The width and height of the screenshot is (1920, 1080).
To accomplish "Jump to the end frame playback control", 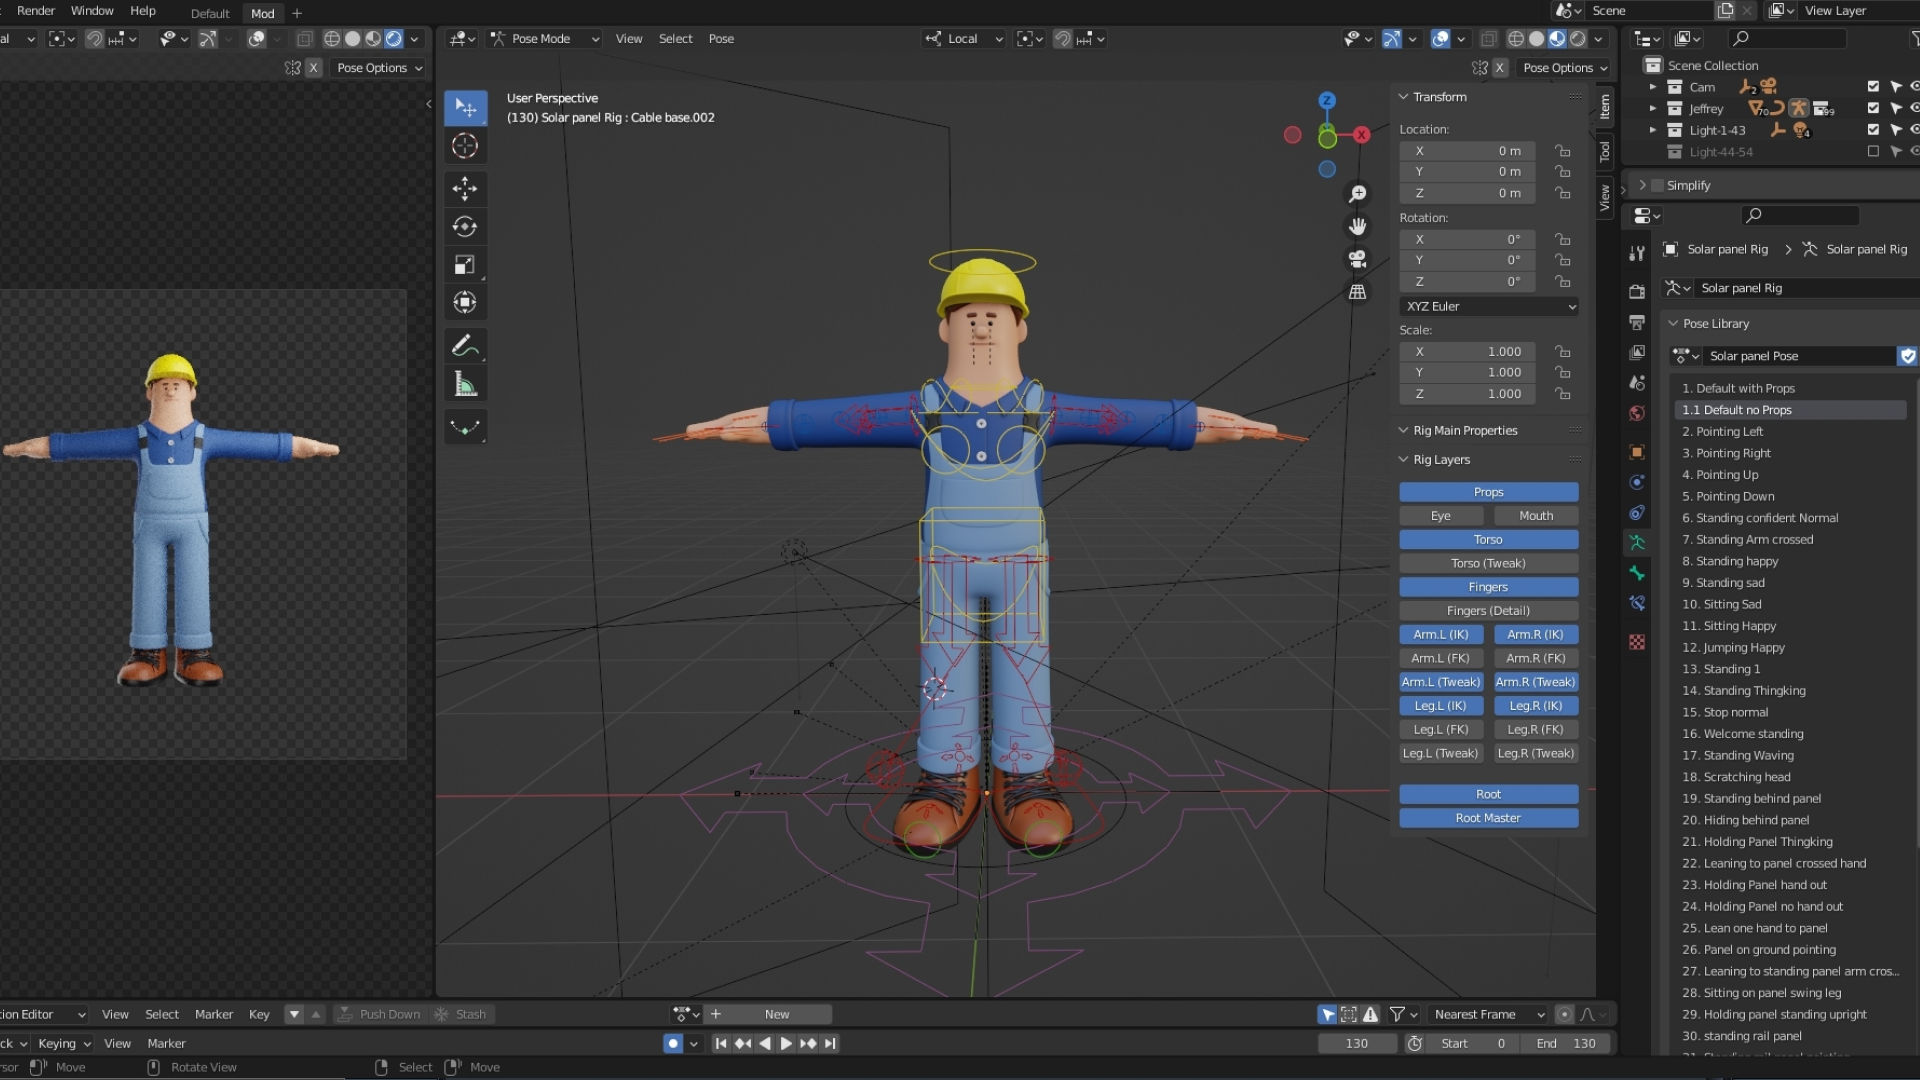I will pyautogui.click(x=830, y=1043).
